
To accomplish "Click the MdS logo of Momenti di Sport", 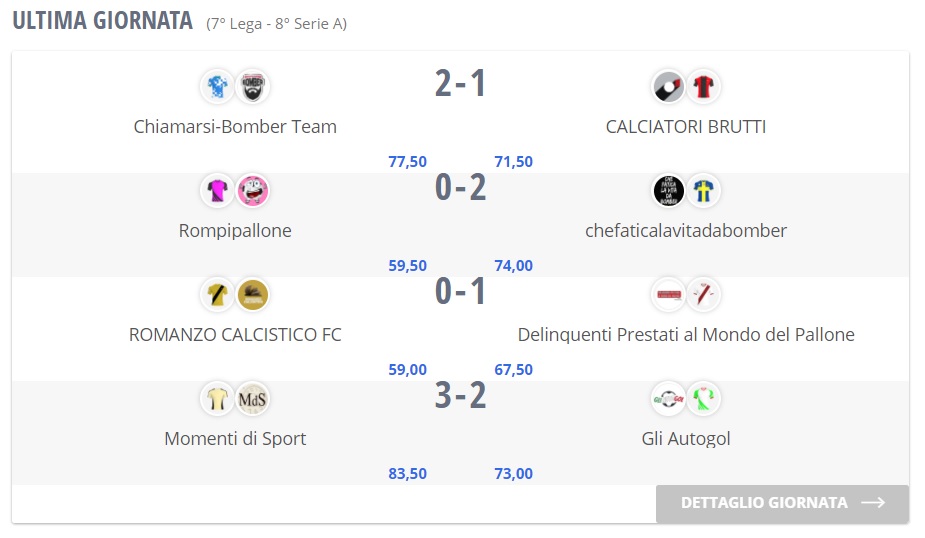I will pyautogui.click(x=253, y=399).
